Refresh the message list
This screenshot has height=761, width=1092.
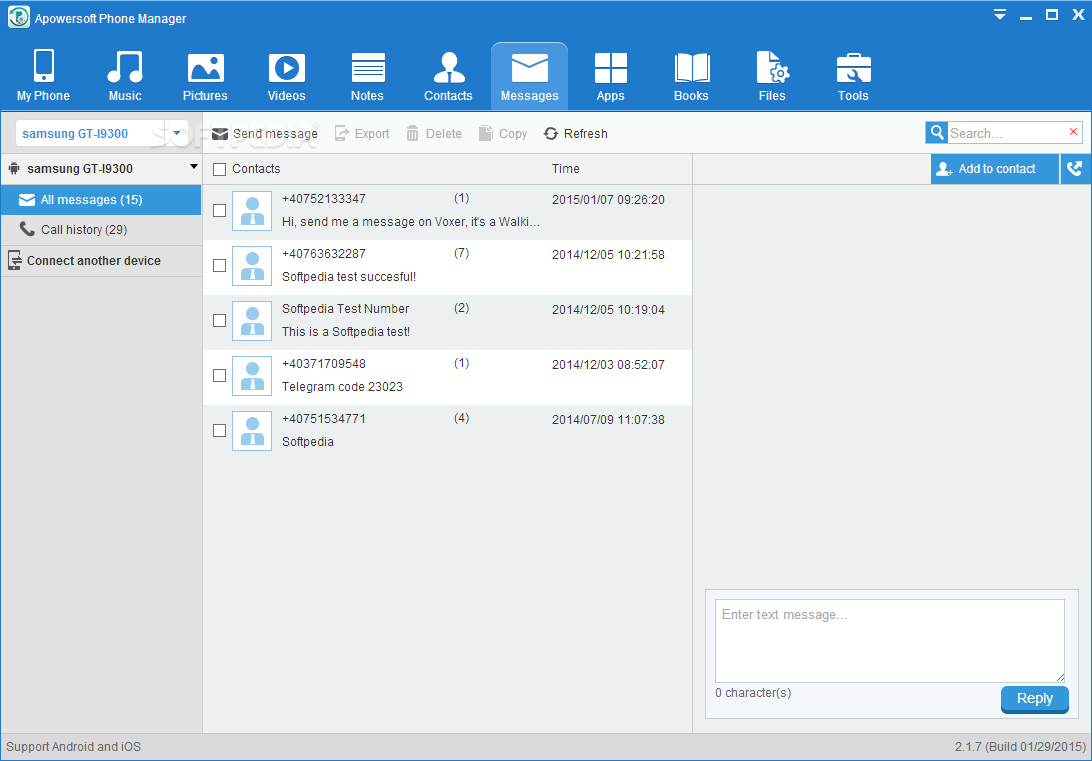coord(576,134)
